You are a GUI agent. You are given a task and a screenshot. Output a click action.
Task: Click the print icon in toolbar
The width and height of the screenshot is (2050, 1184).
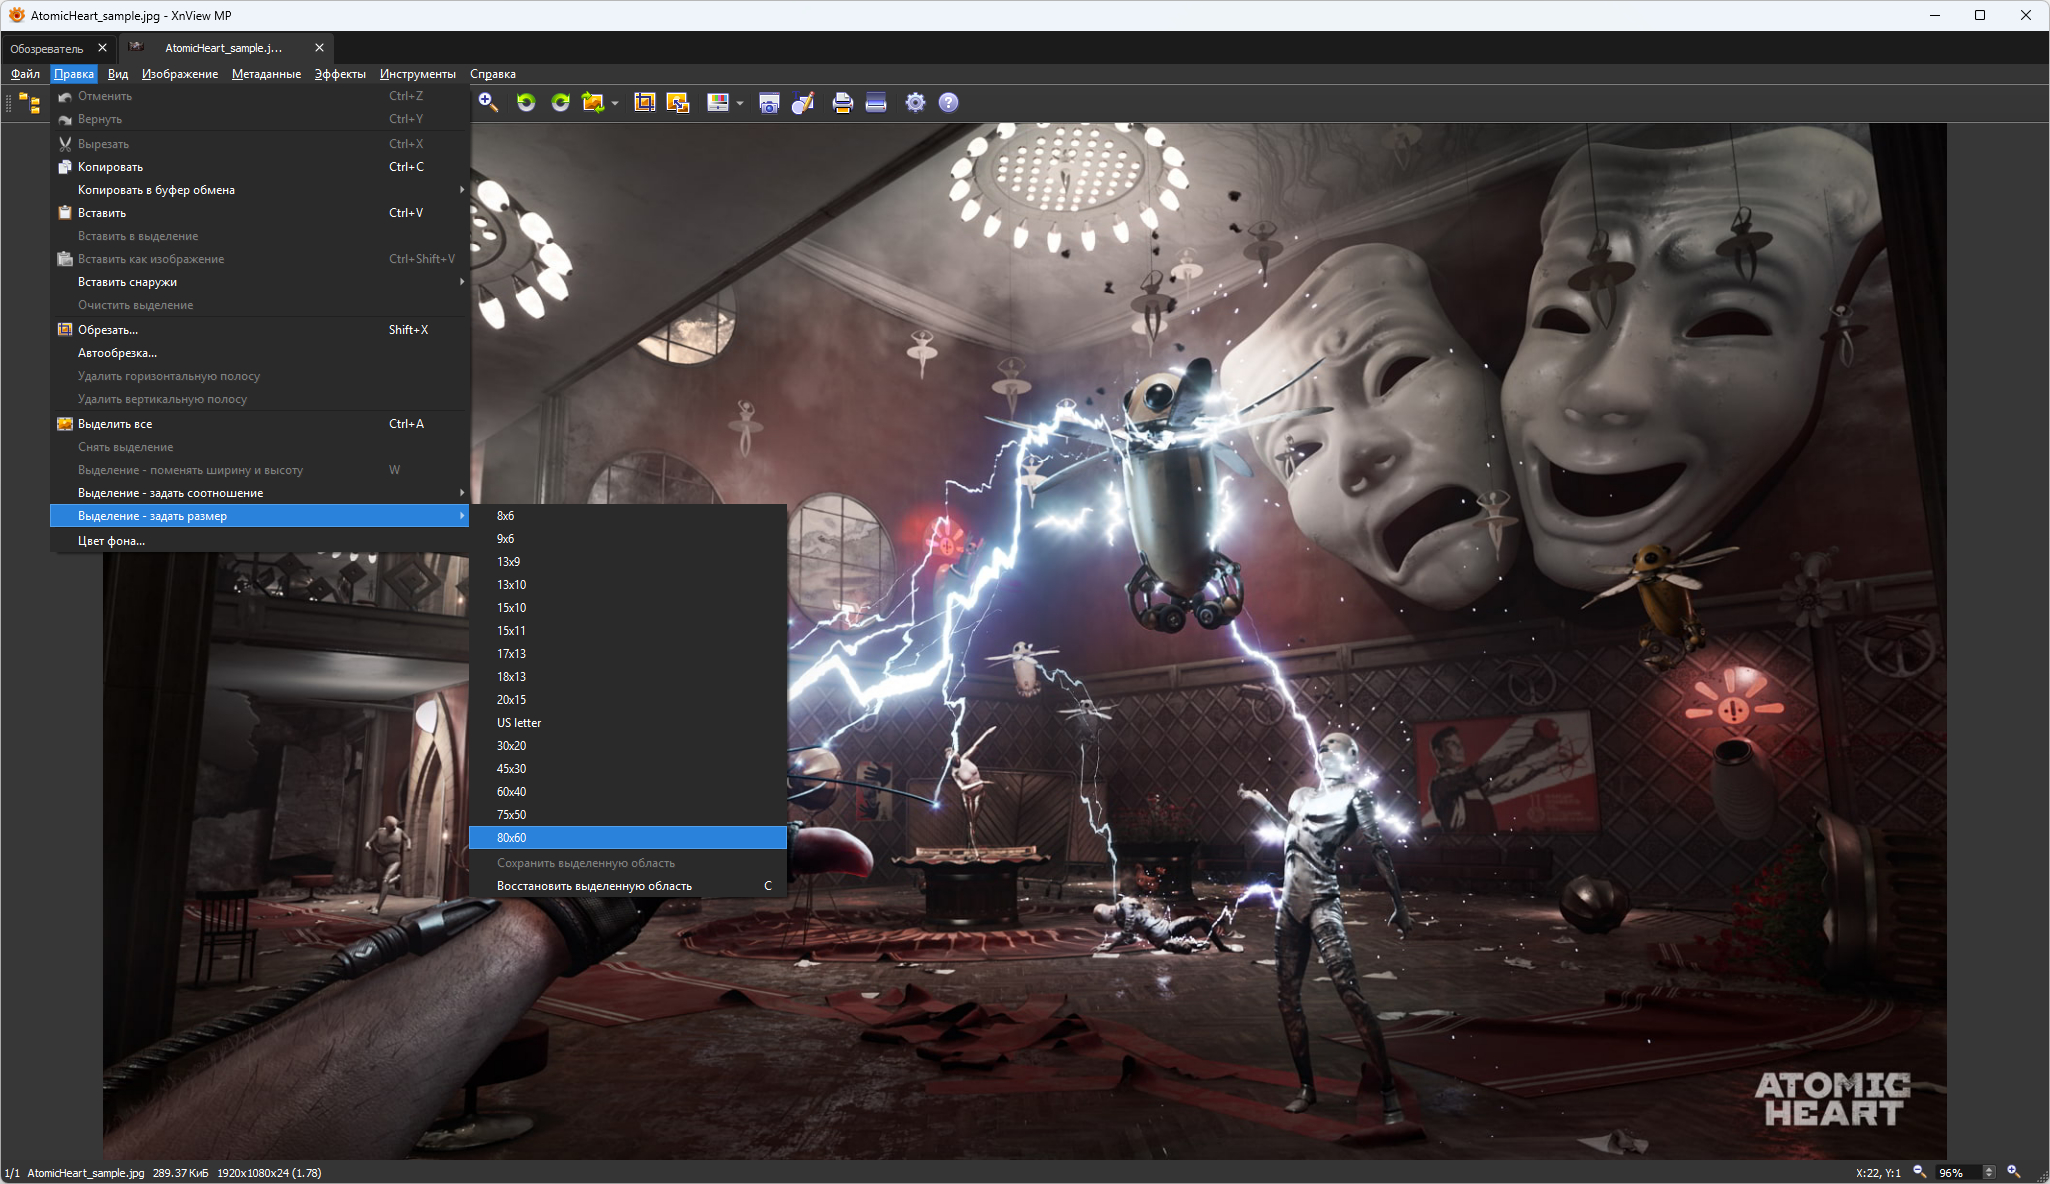[842, 102]
